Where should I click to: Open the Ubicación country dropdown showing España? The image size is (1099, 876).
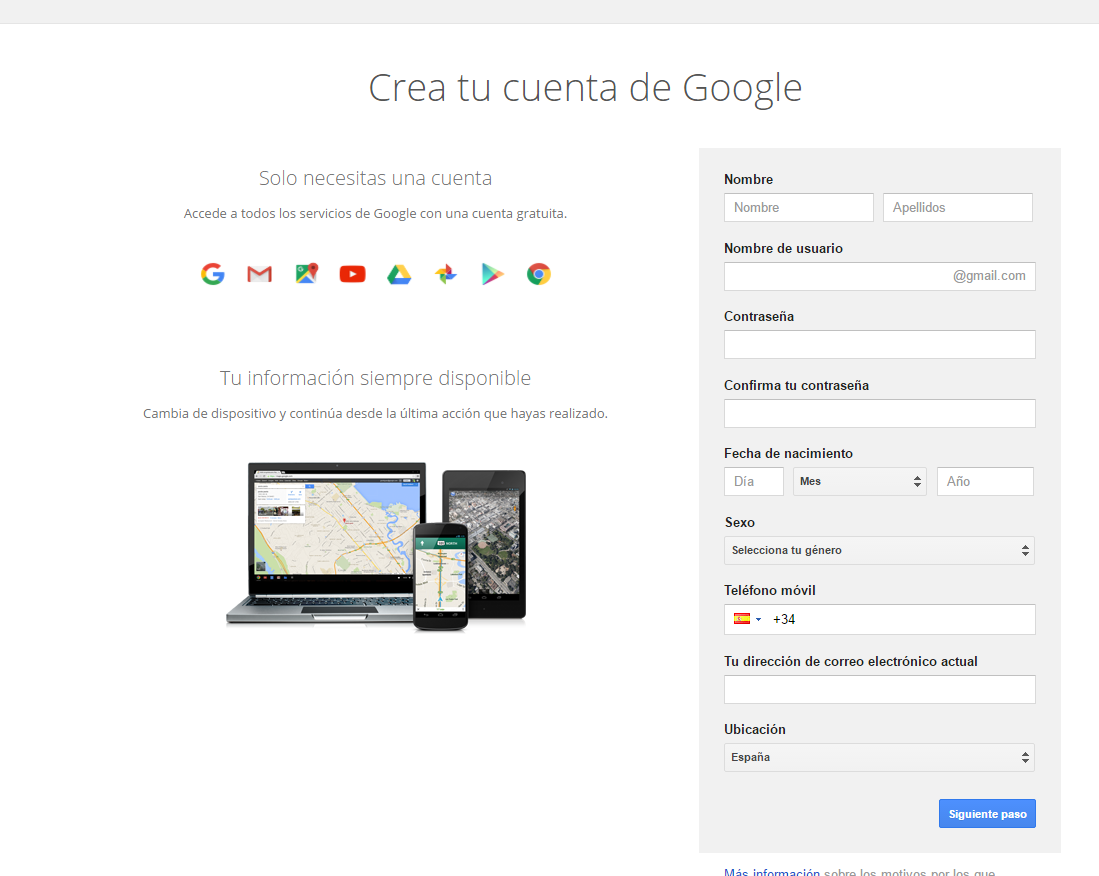pos(878,757)
